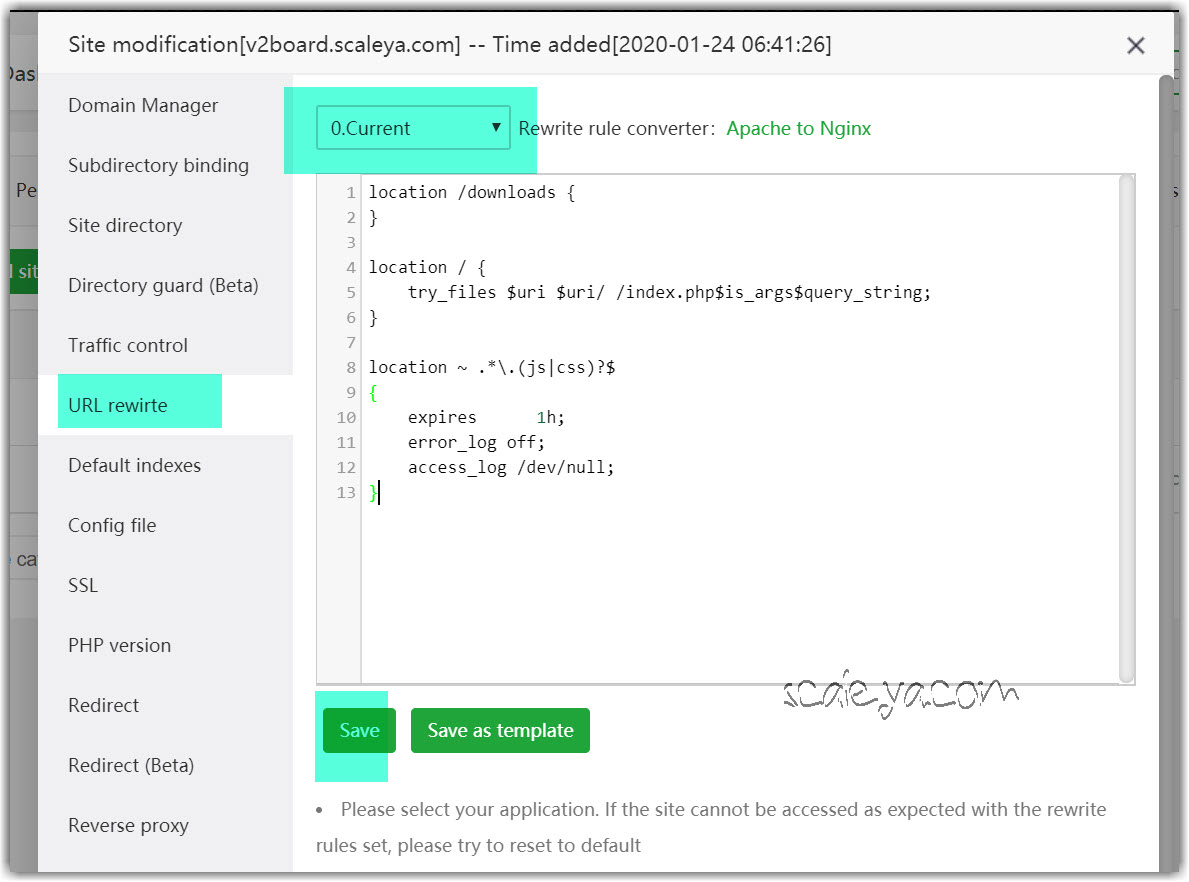Switch to PHP version tab

point(119,645)
